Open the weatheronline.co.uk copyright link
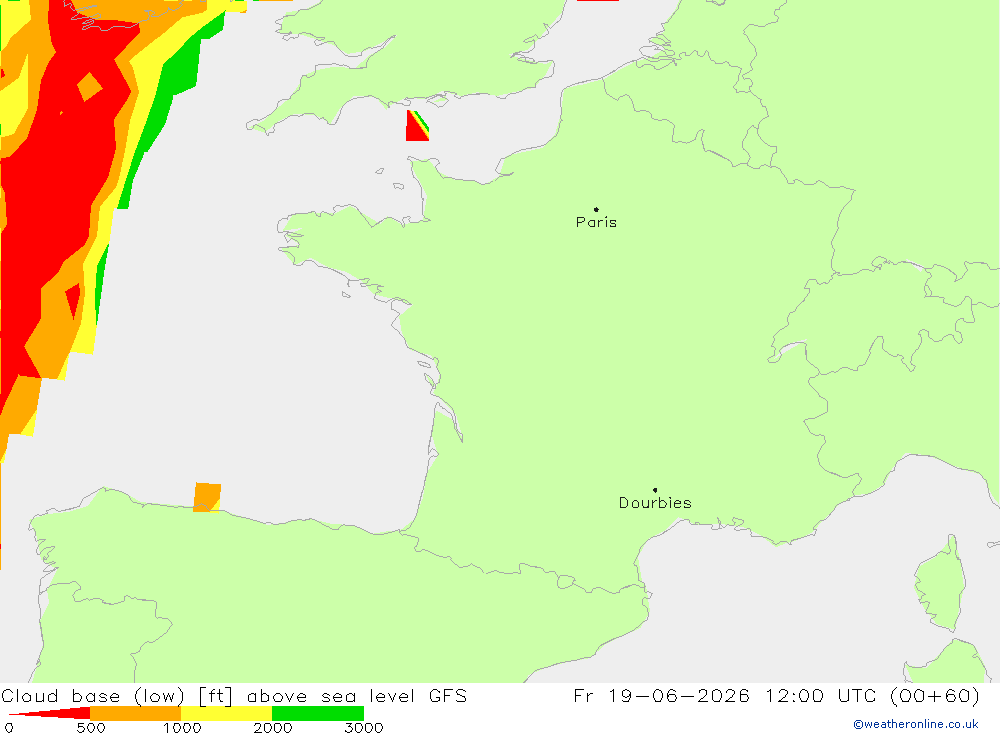Screen dimensions: 1000x733 pos(916,724)
